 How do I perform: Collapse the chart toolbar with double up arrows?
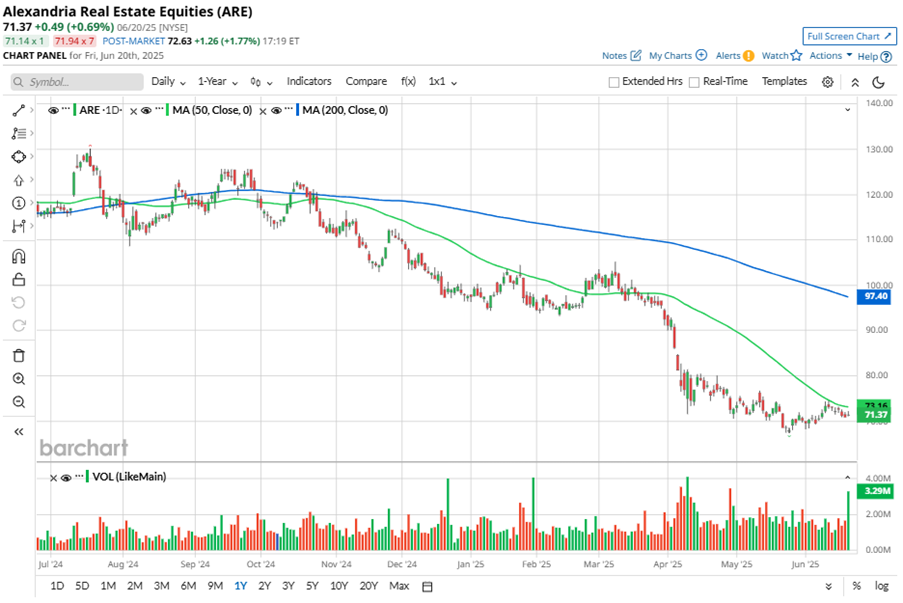point(855,82)
